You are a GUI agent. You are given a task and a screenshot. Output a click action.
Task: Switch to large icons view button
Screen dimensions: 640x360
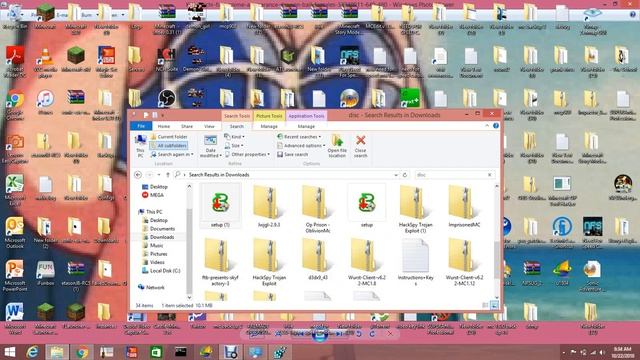pyautogui.click(x=494, y=305)
